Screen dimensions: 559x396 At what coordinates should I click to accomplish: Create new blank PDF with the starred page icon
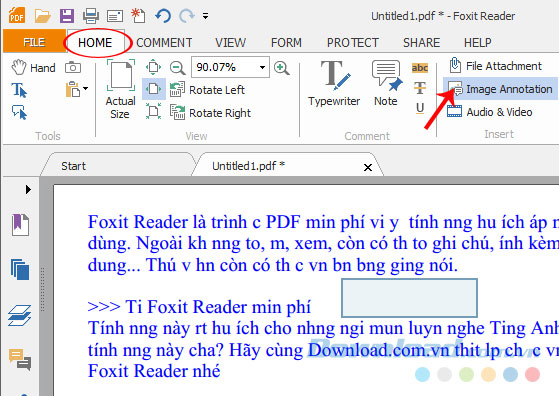pos(138,16)
